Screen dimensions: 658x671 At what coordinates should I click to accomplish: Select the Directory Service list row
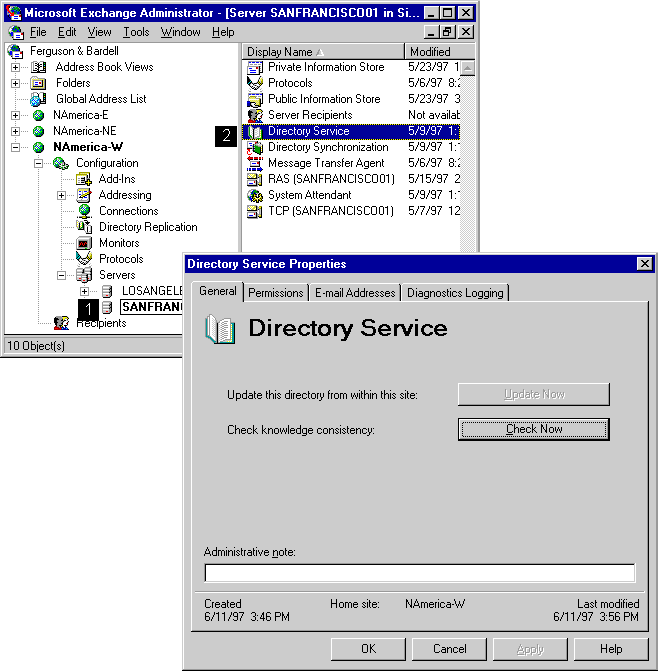(x=351, y=131)
